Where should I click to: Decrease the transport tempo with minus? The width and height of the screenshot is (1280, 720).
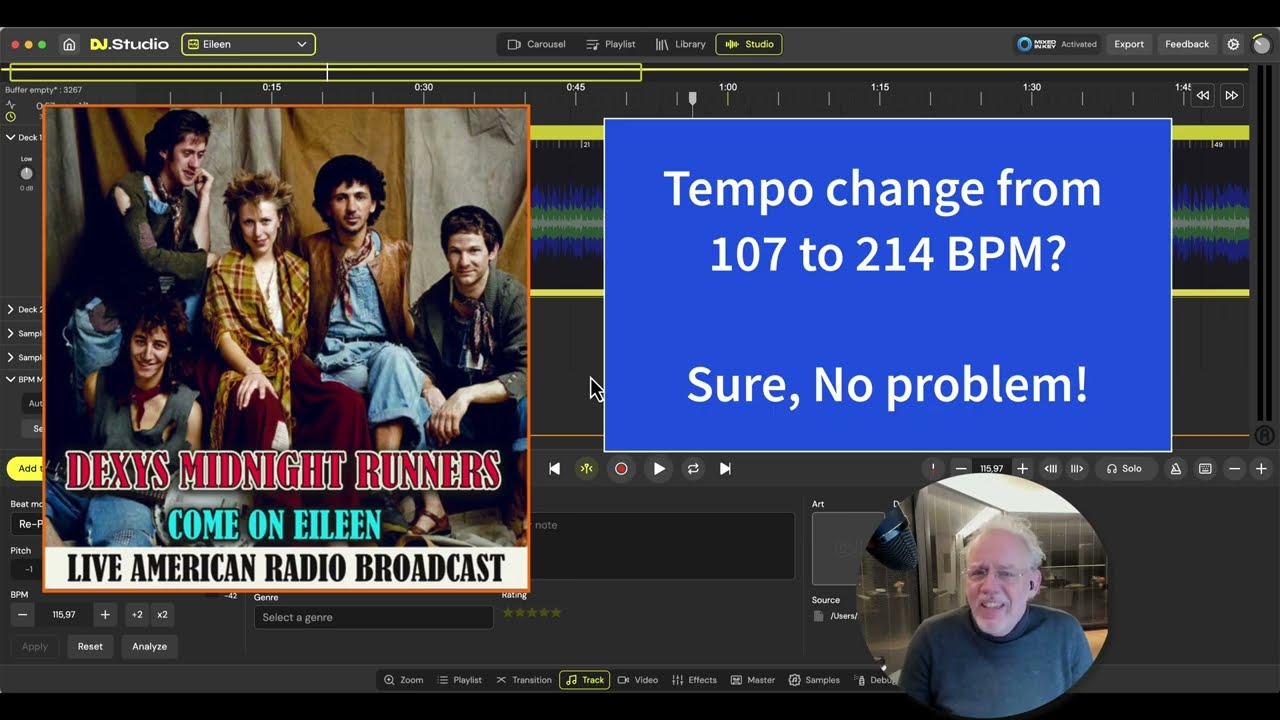tap(961, 468)
